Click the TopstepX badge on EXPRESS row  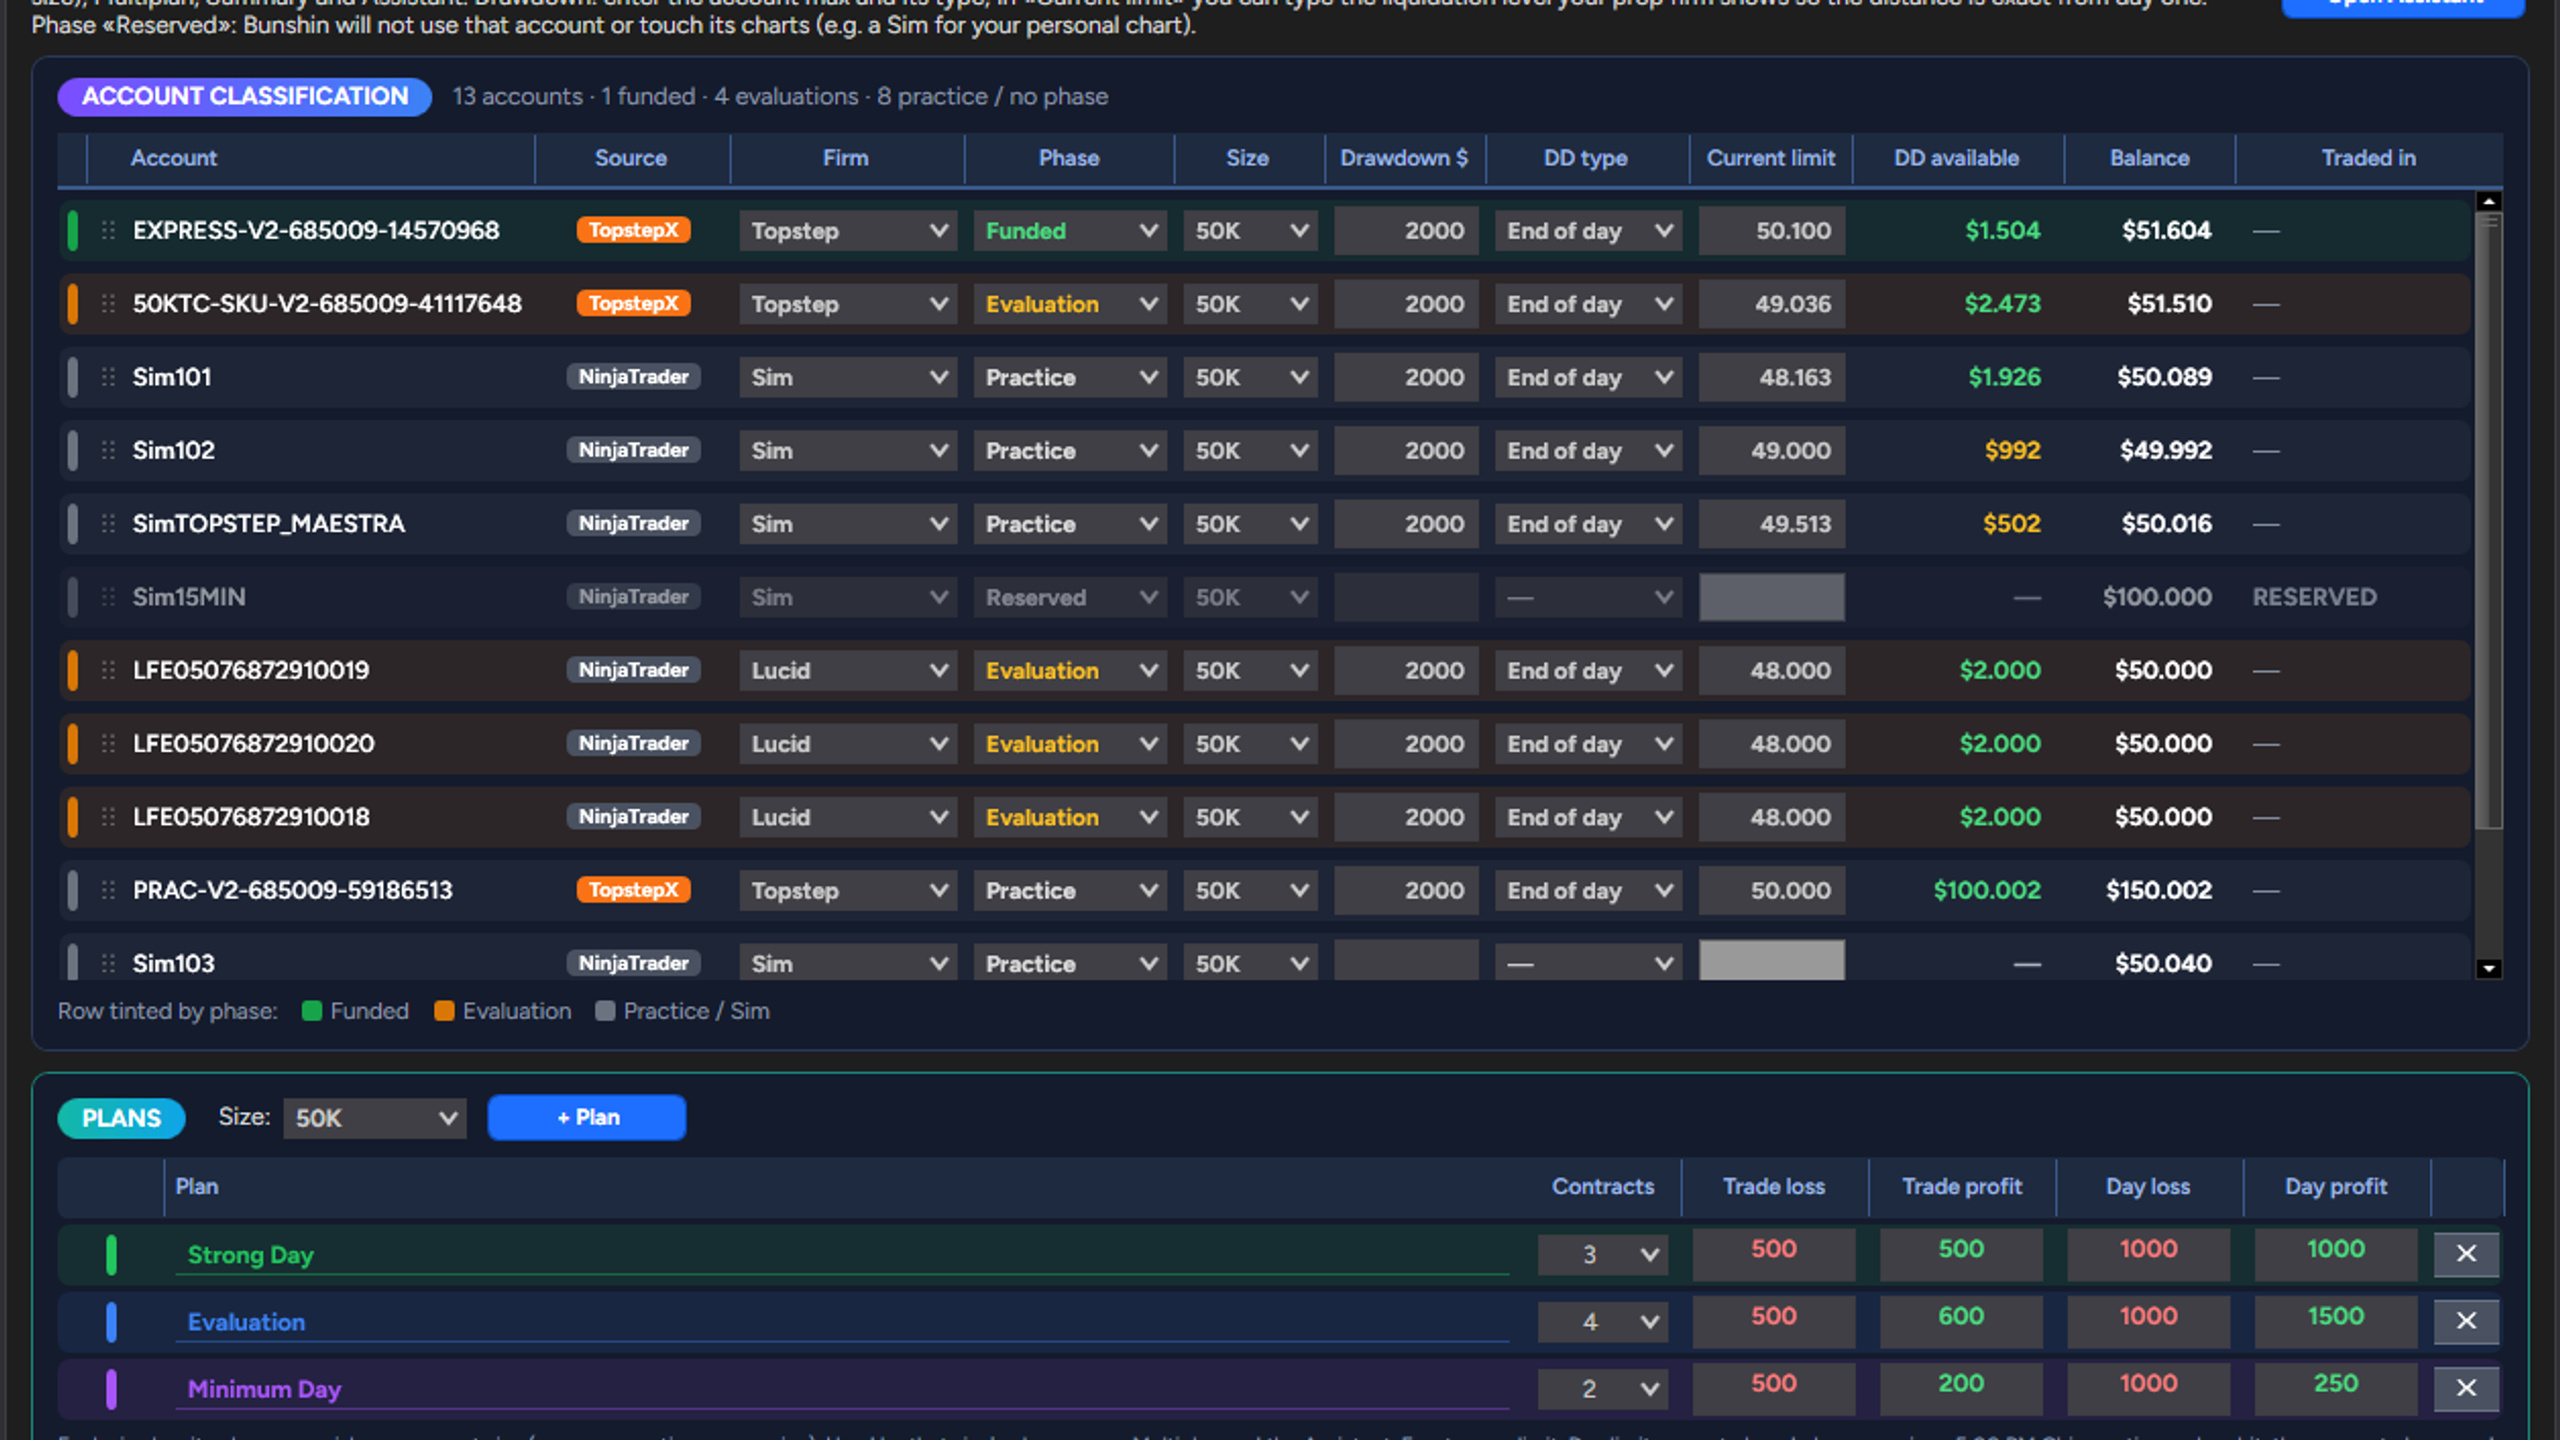[x=633, y=230]
